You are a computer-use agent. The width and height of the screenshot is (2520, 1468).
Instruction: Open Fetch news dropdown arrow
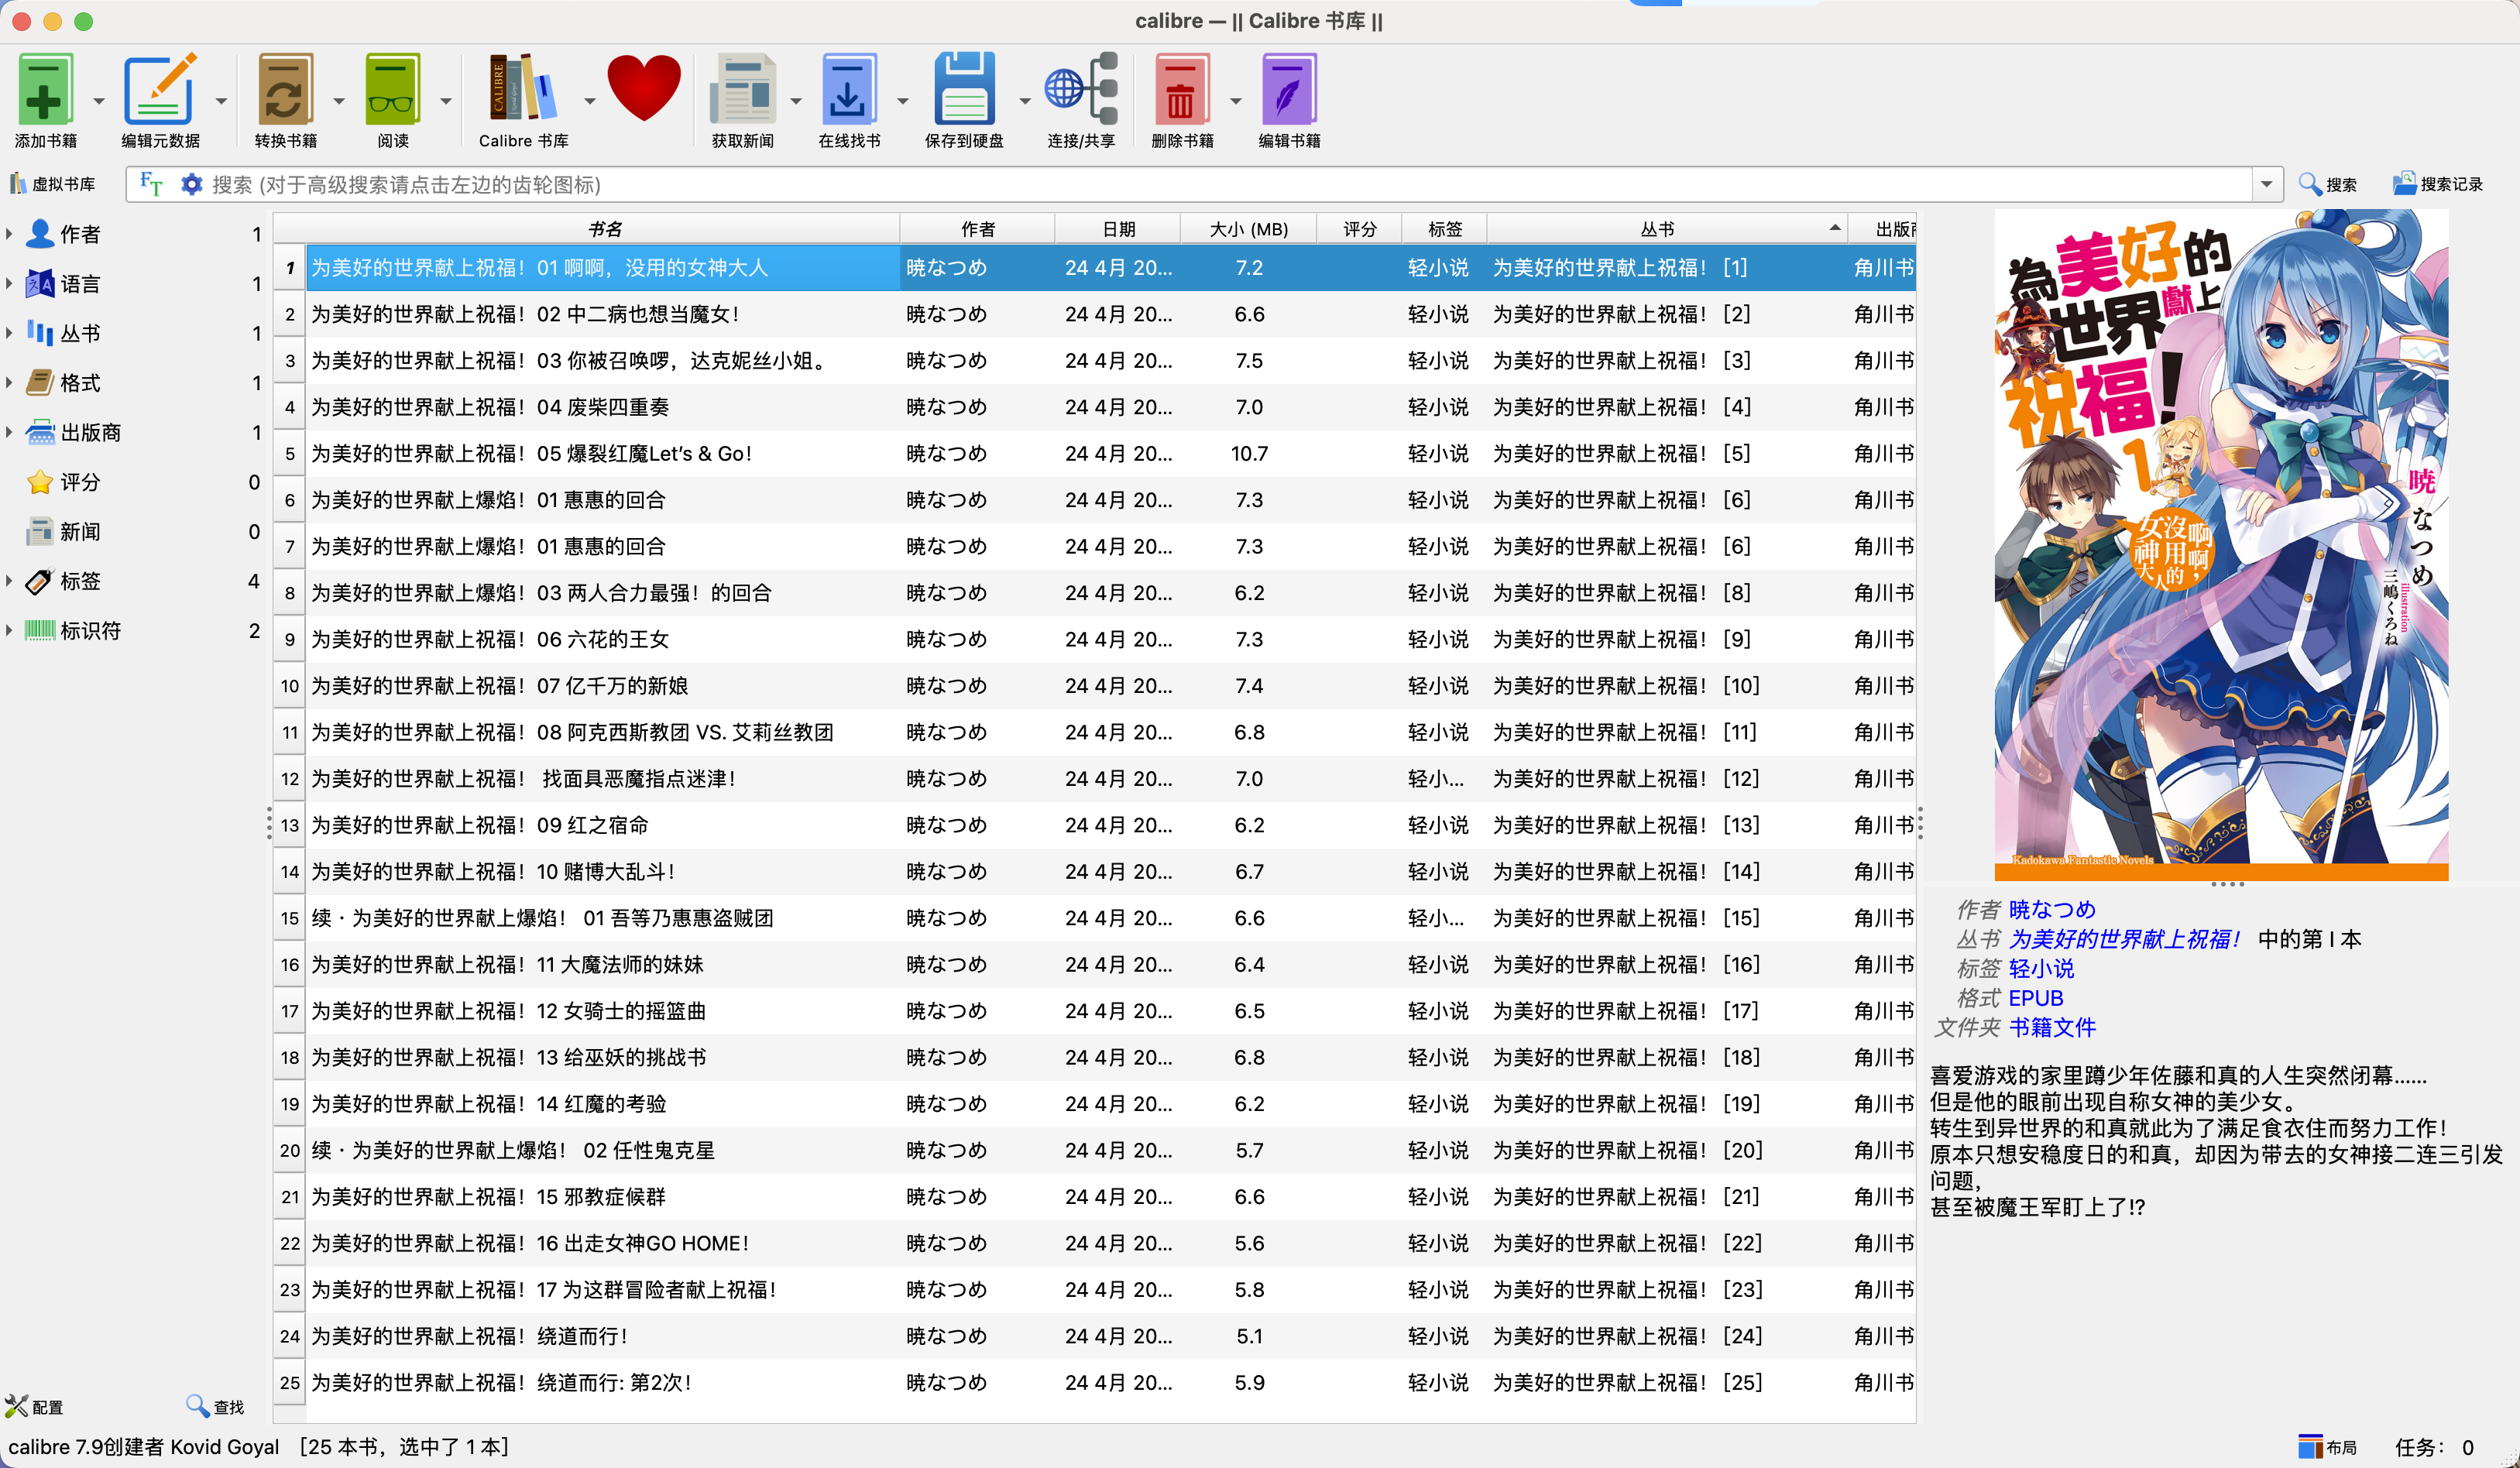pyautogui.click(x=796, y=101)
